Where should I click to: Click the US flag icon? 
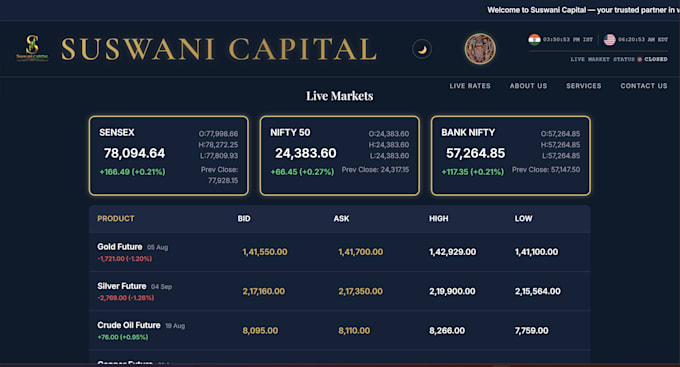[x=609, y=39]
